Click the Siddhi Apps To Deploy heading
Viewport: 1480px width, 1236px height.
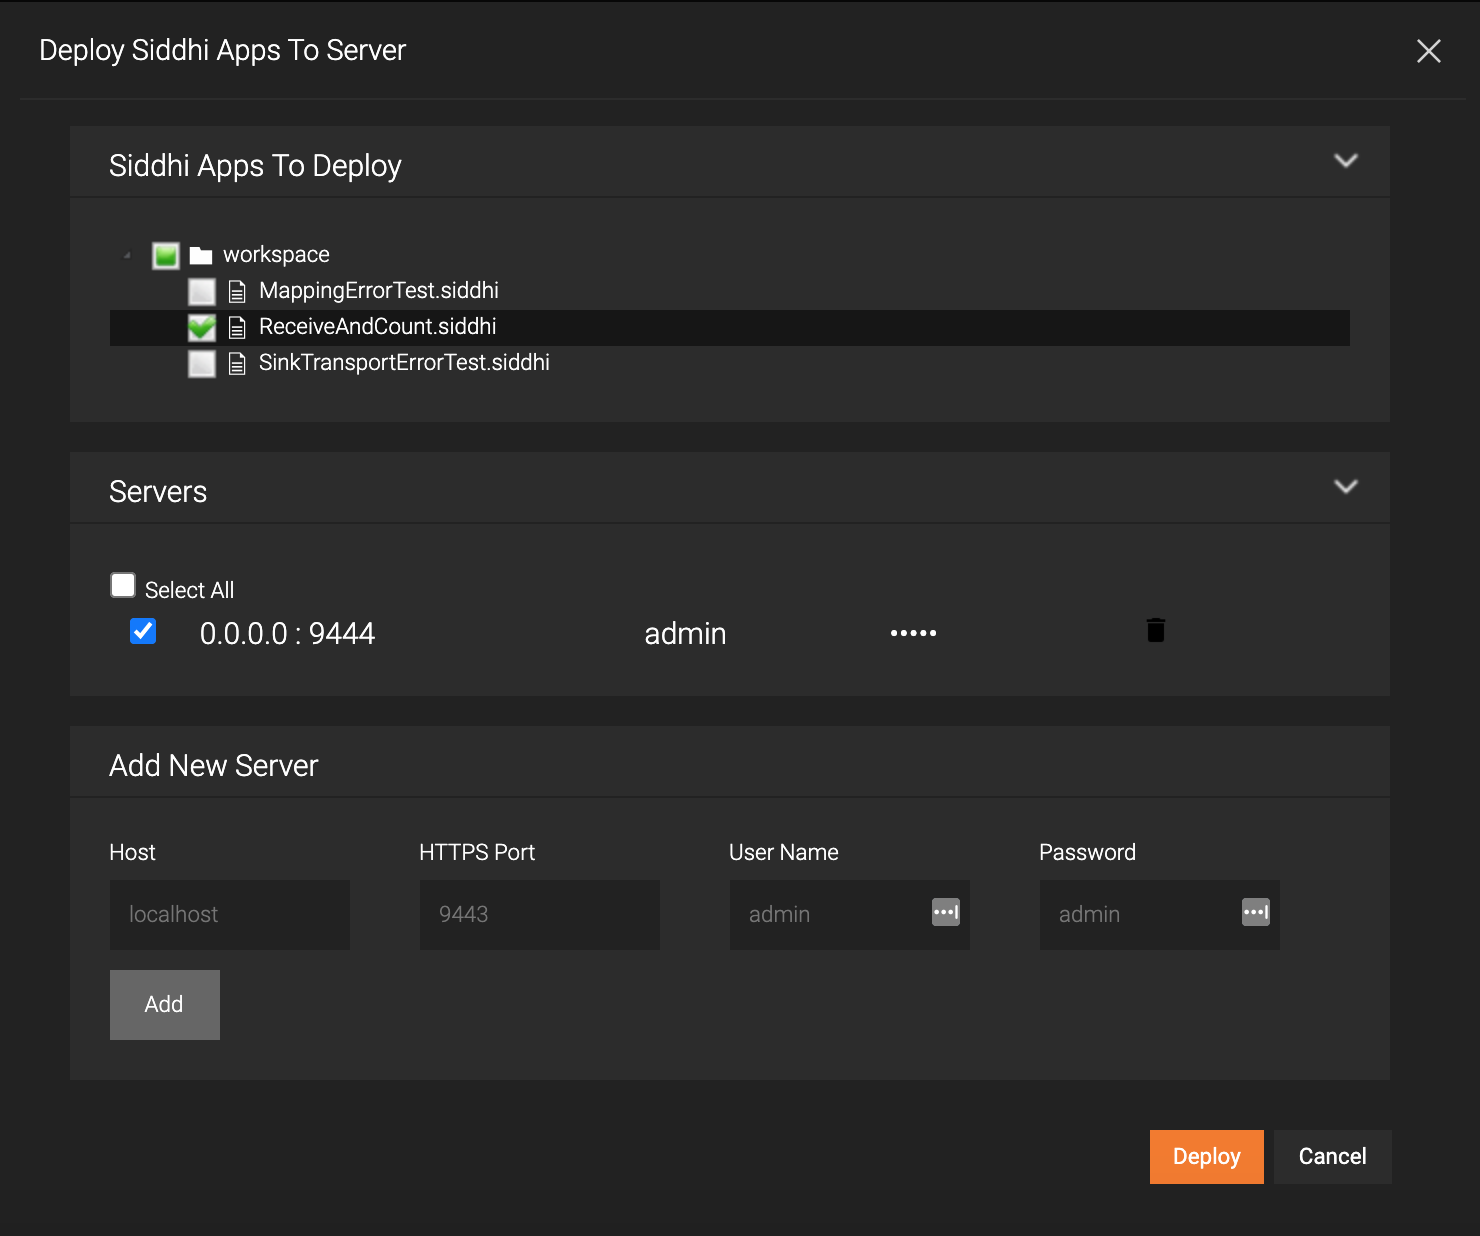pos(255,166)
